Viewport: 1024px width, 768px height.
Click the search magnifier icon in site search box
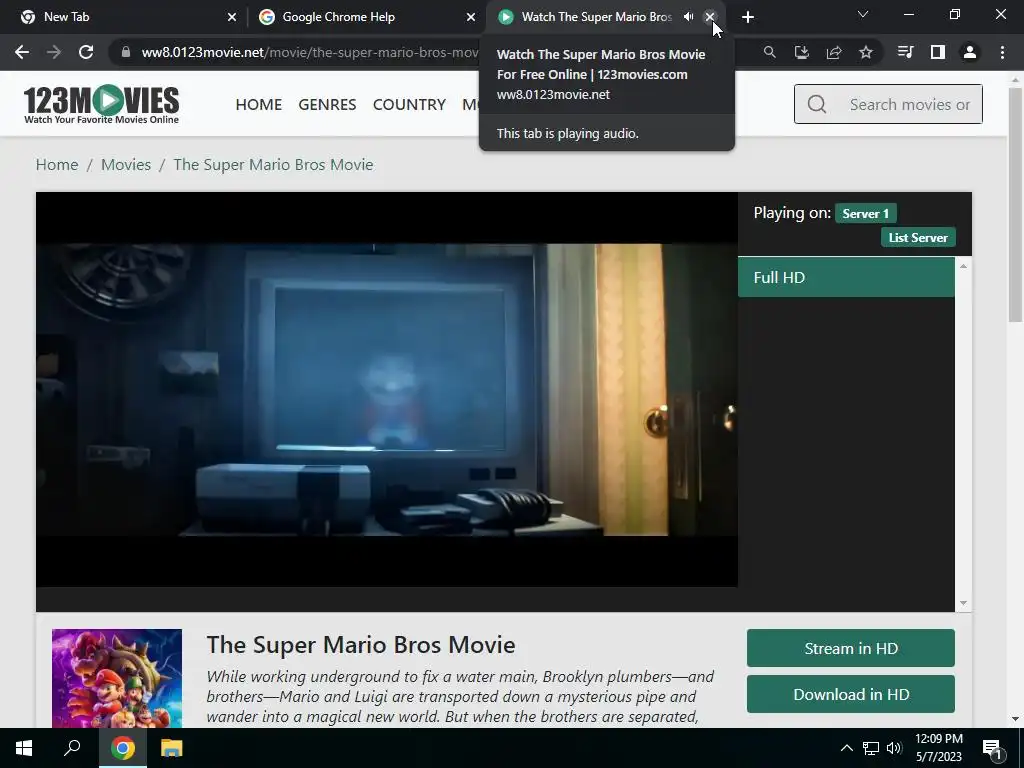(x=817, y=104)
